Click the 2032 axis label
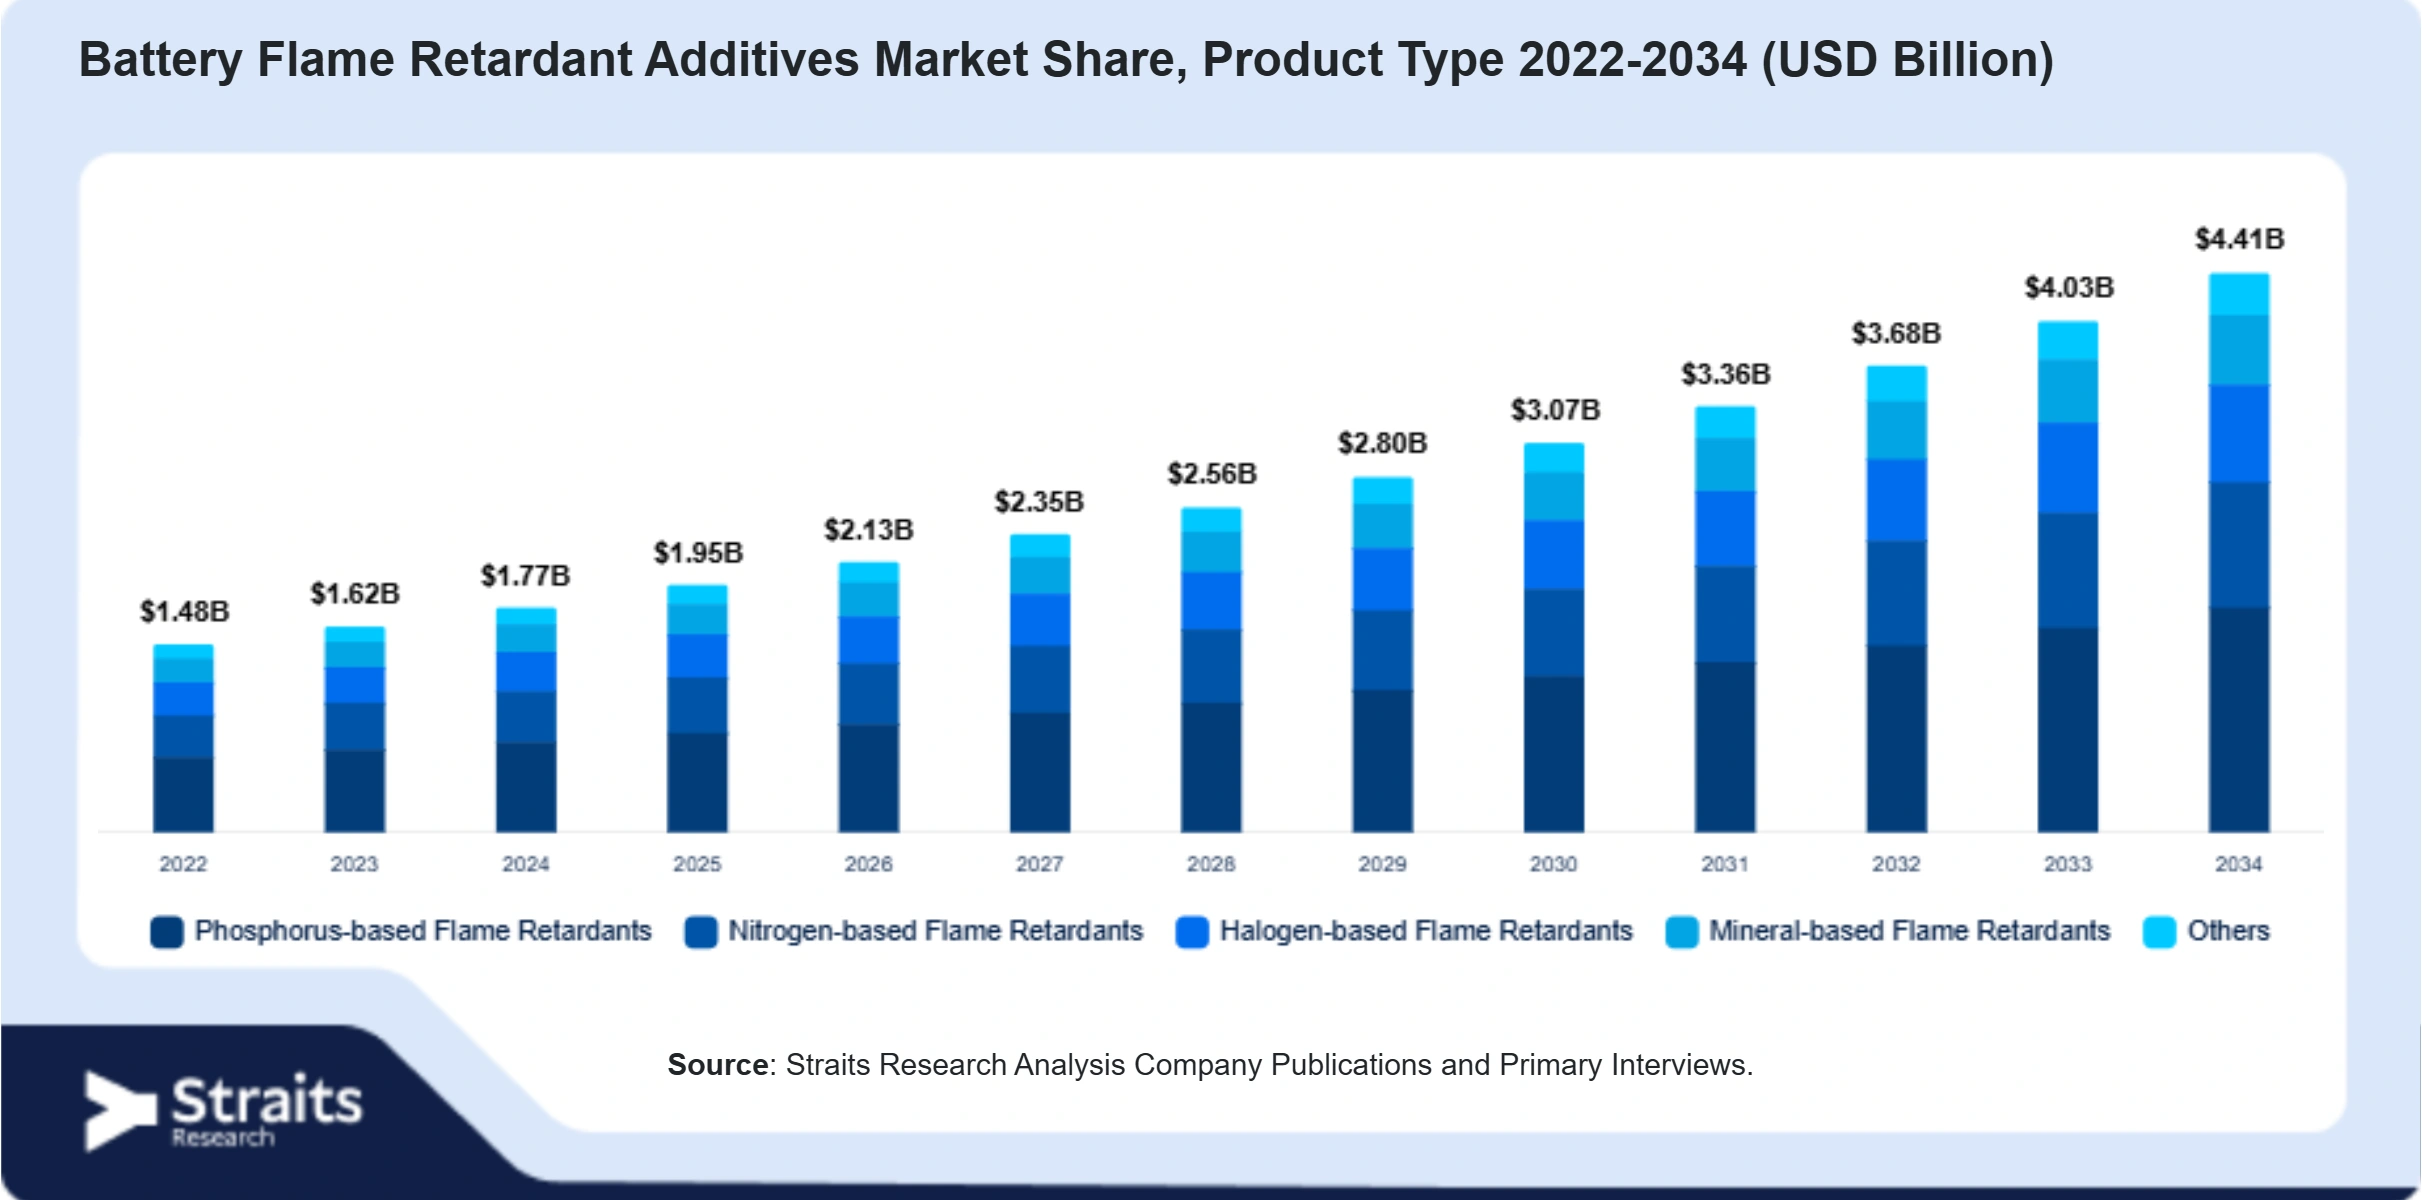 (x=1896, y=864)
